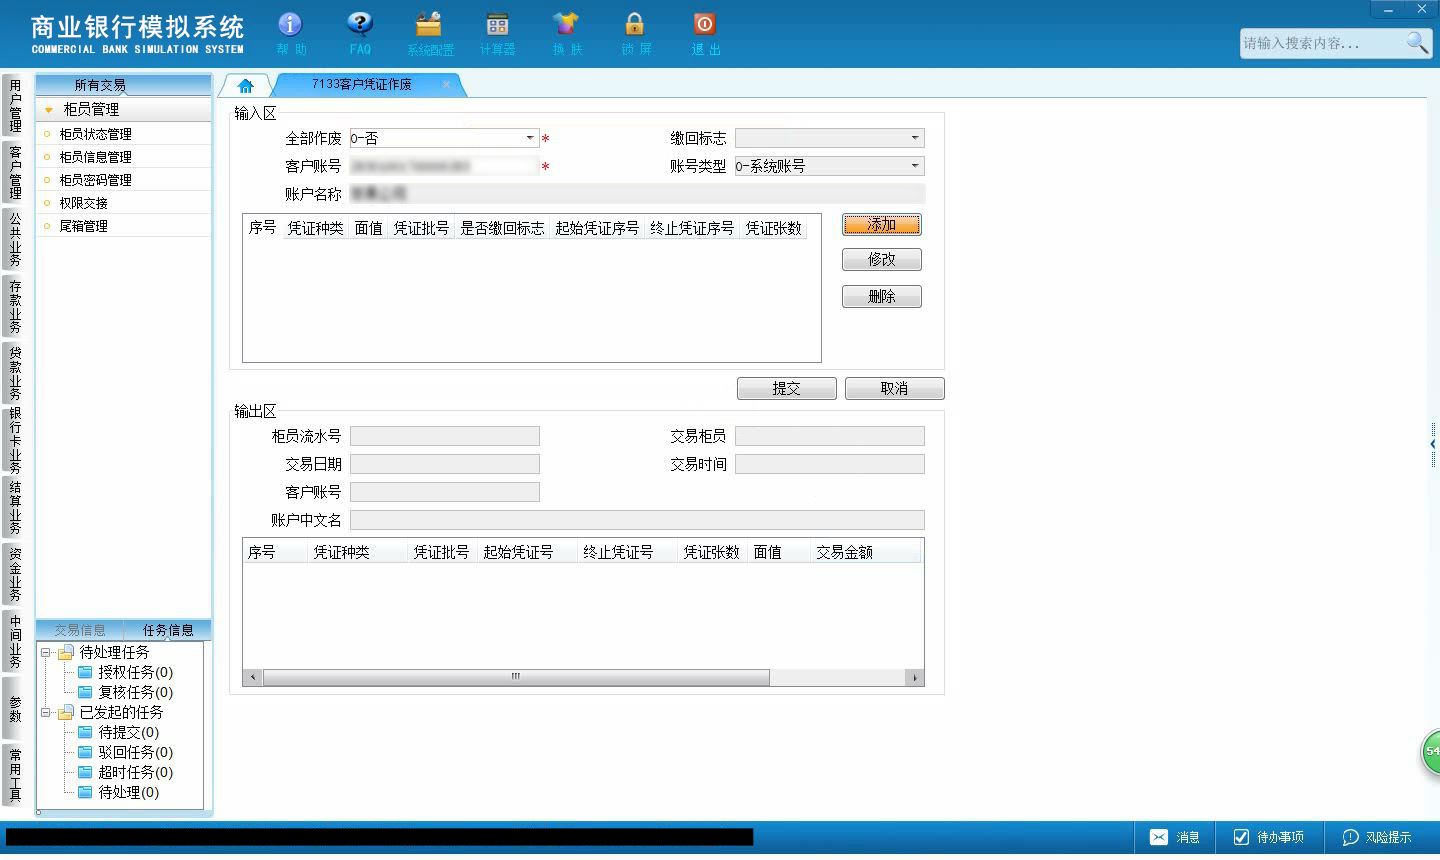Select the 存款业务 side tab
This screenshot has width=1440, height=860.
tap(15, 306)
